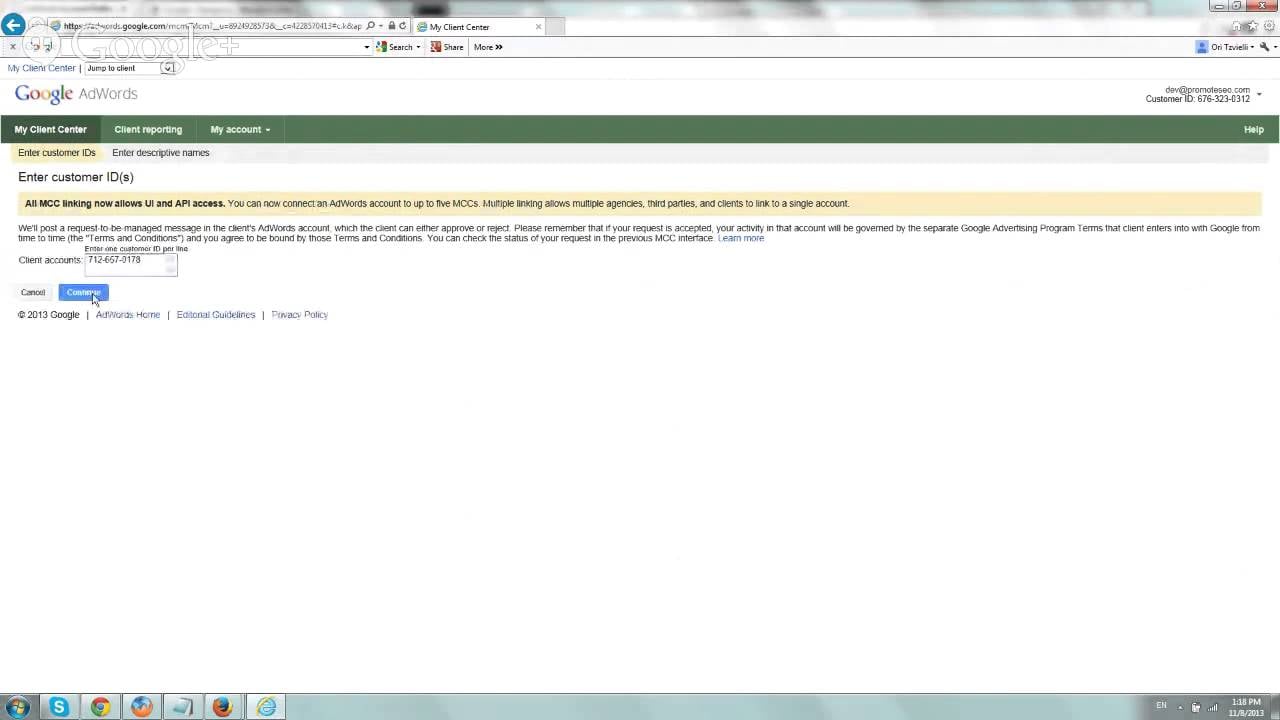Click the back navigation arrow

coord(12,25)
